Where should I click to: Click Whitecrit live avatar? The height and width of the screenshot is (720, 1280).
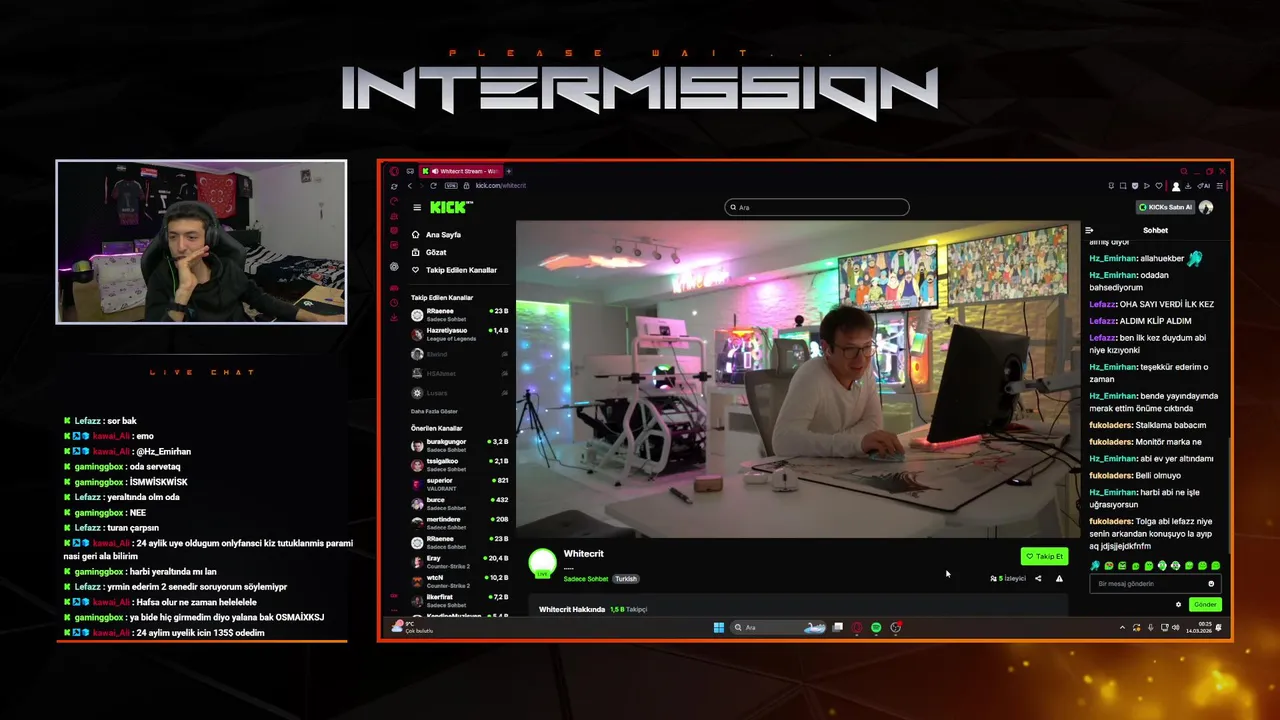[542, 563]
